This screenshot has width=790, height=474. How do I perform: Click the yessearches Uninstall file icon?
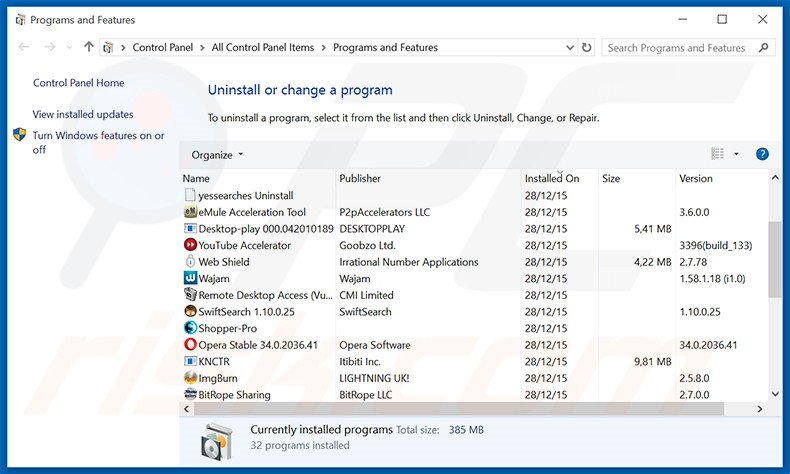190,195
